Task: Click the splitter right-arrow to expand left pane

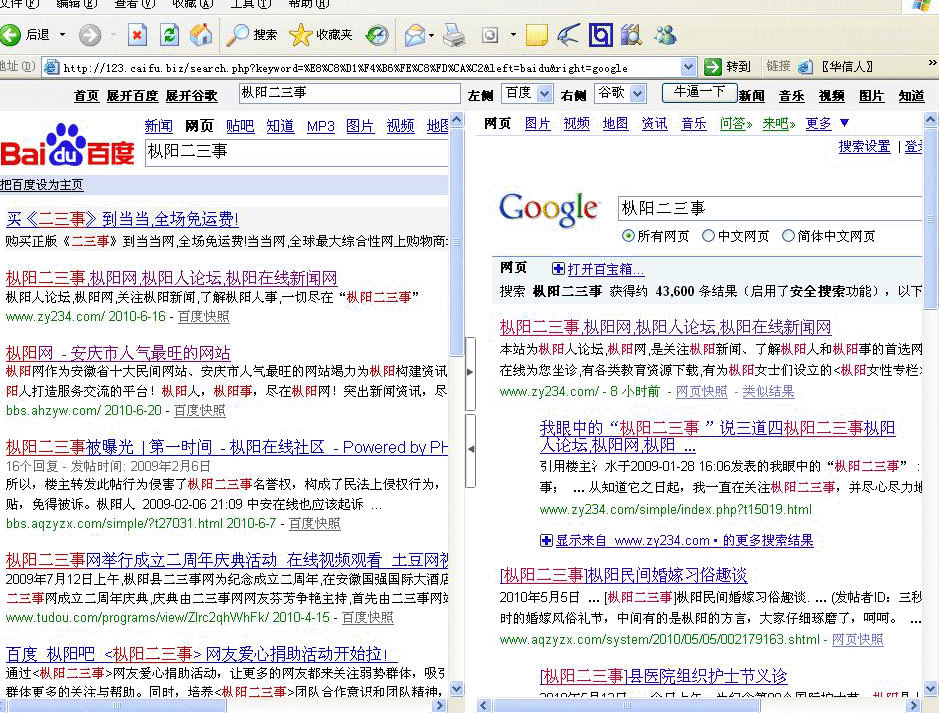Action: [470, 372]
